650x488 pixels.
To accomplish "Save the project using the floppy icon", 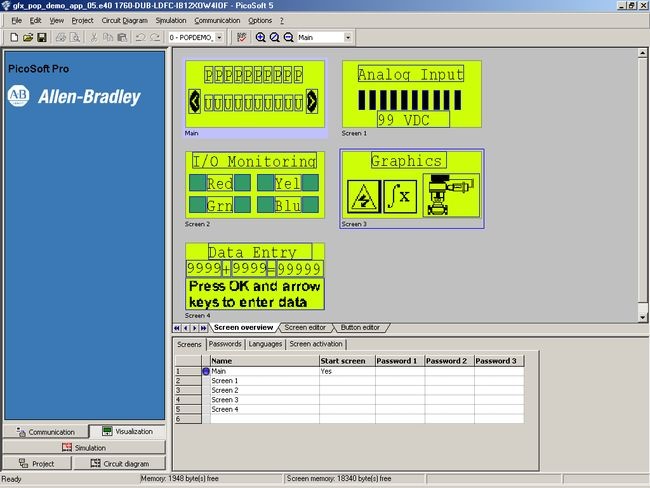I will 42,37.
